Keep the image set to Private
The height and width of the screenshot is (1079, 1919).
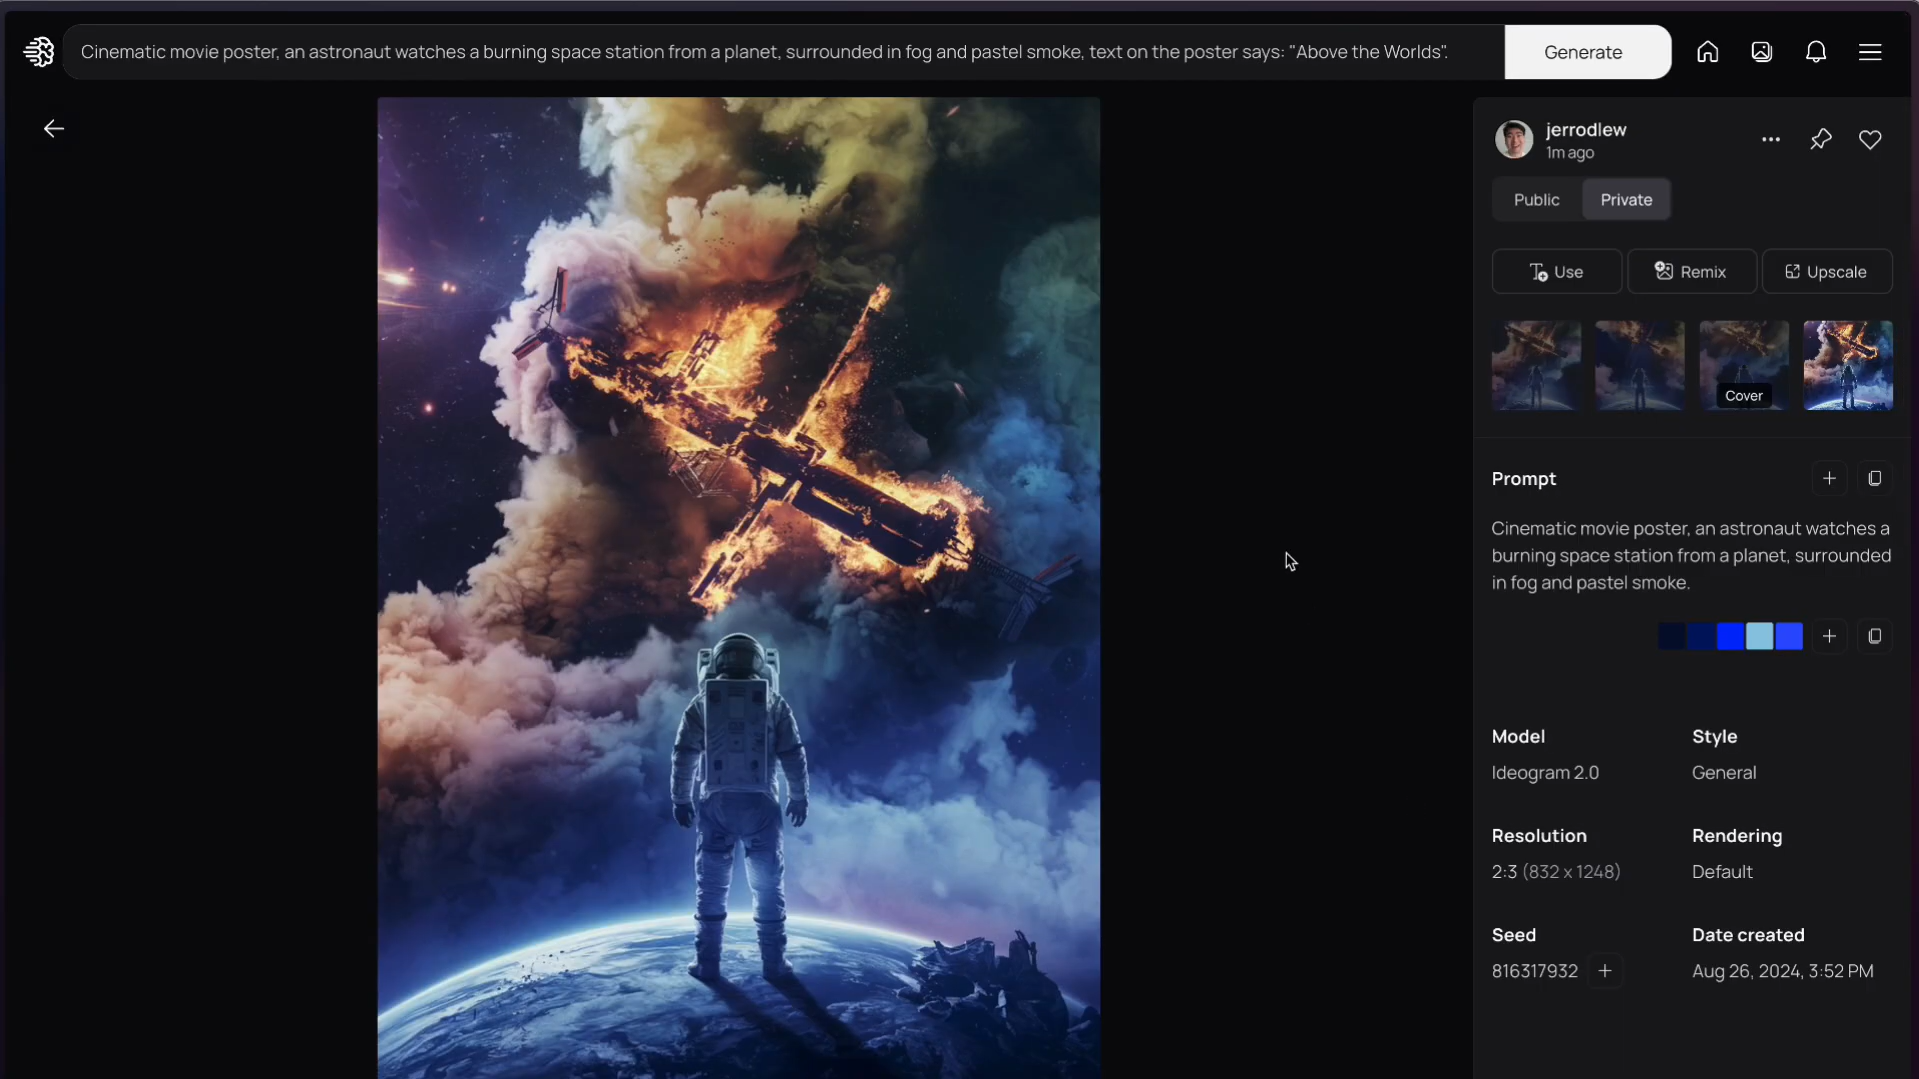pyautogui.click(x=1626, y=199)
